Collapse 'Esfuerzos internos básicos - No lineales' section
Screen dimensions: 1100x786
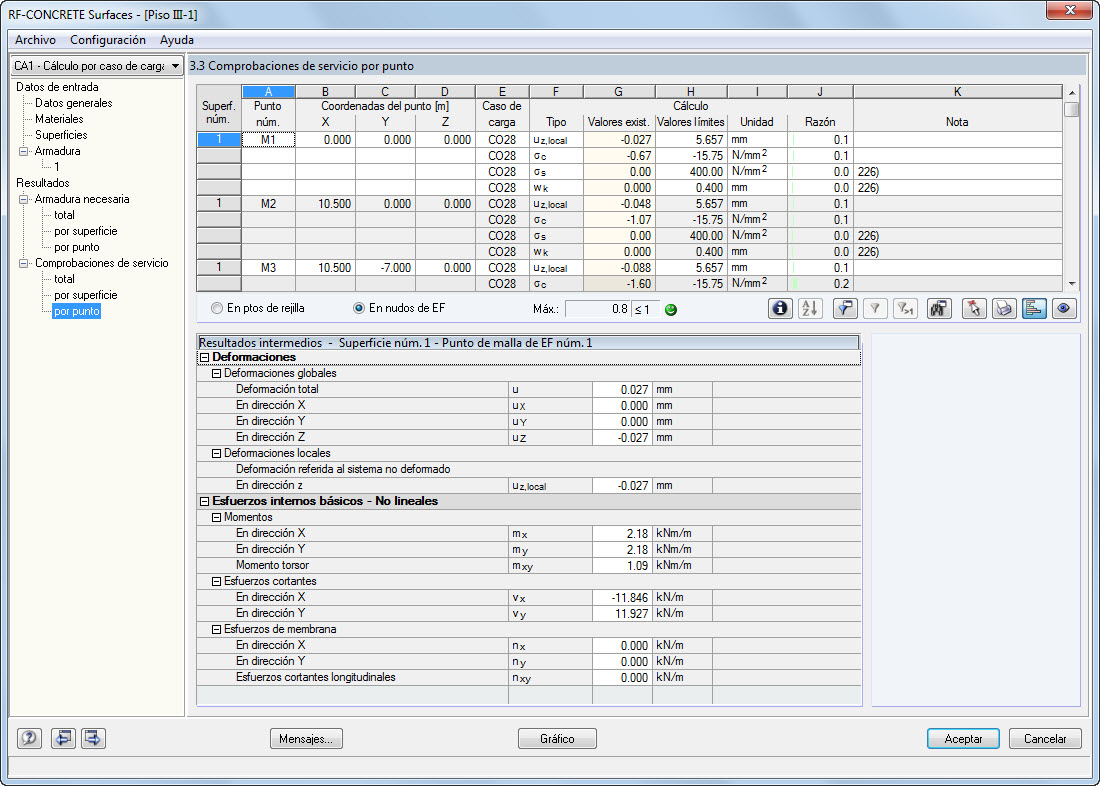point(204,501)
